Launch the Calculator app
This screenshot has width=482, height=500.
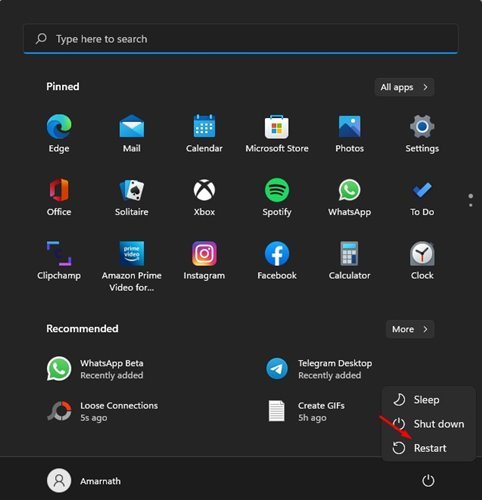coord(349,261)
